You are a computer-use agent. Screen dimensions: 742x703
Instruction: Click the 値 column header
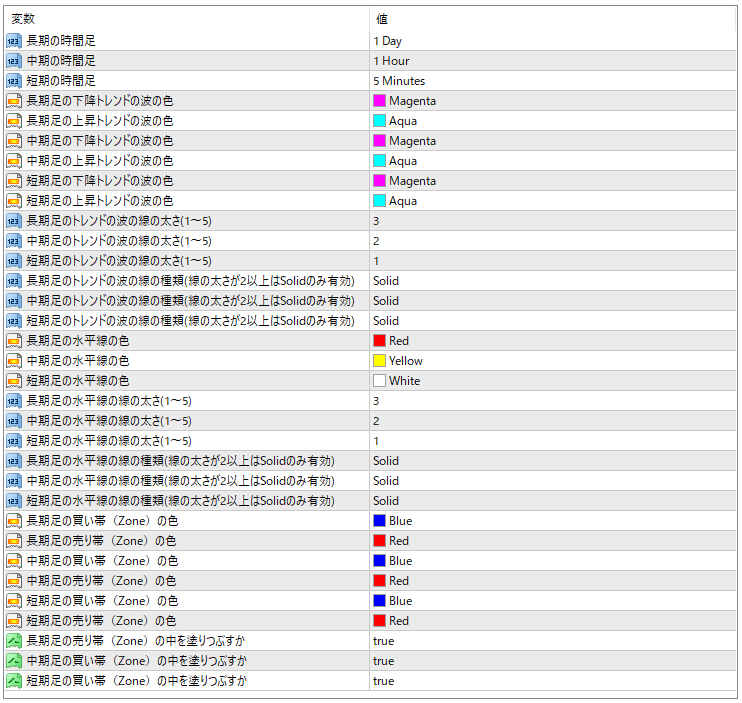[381, 19]
